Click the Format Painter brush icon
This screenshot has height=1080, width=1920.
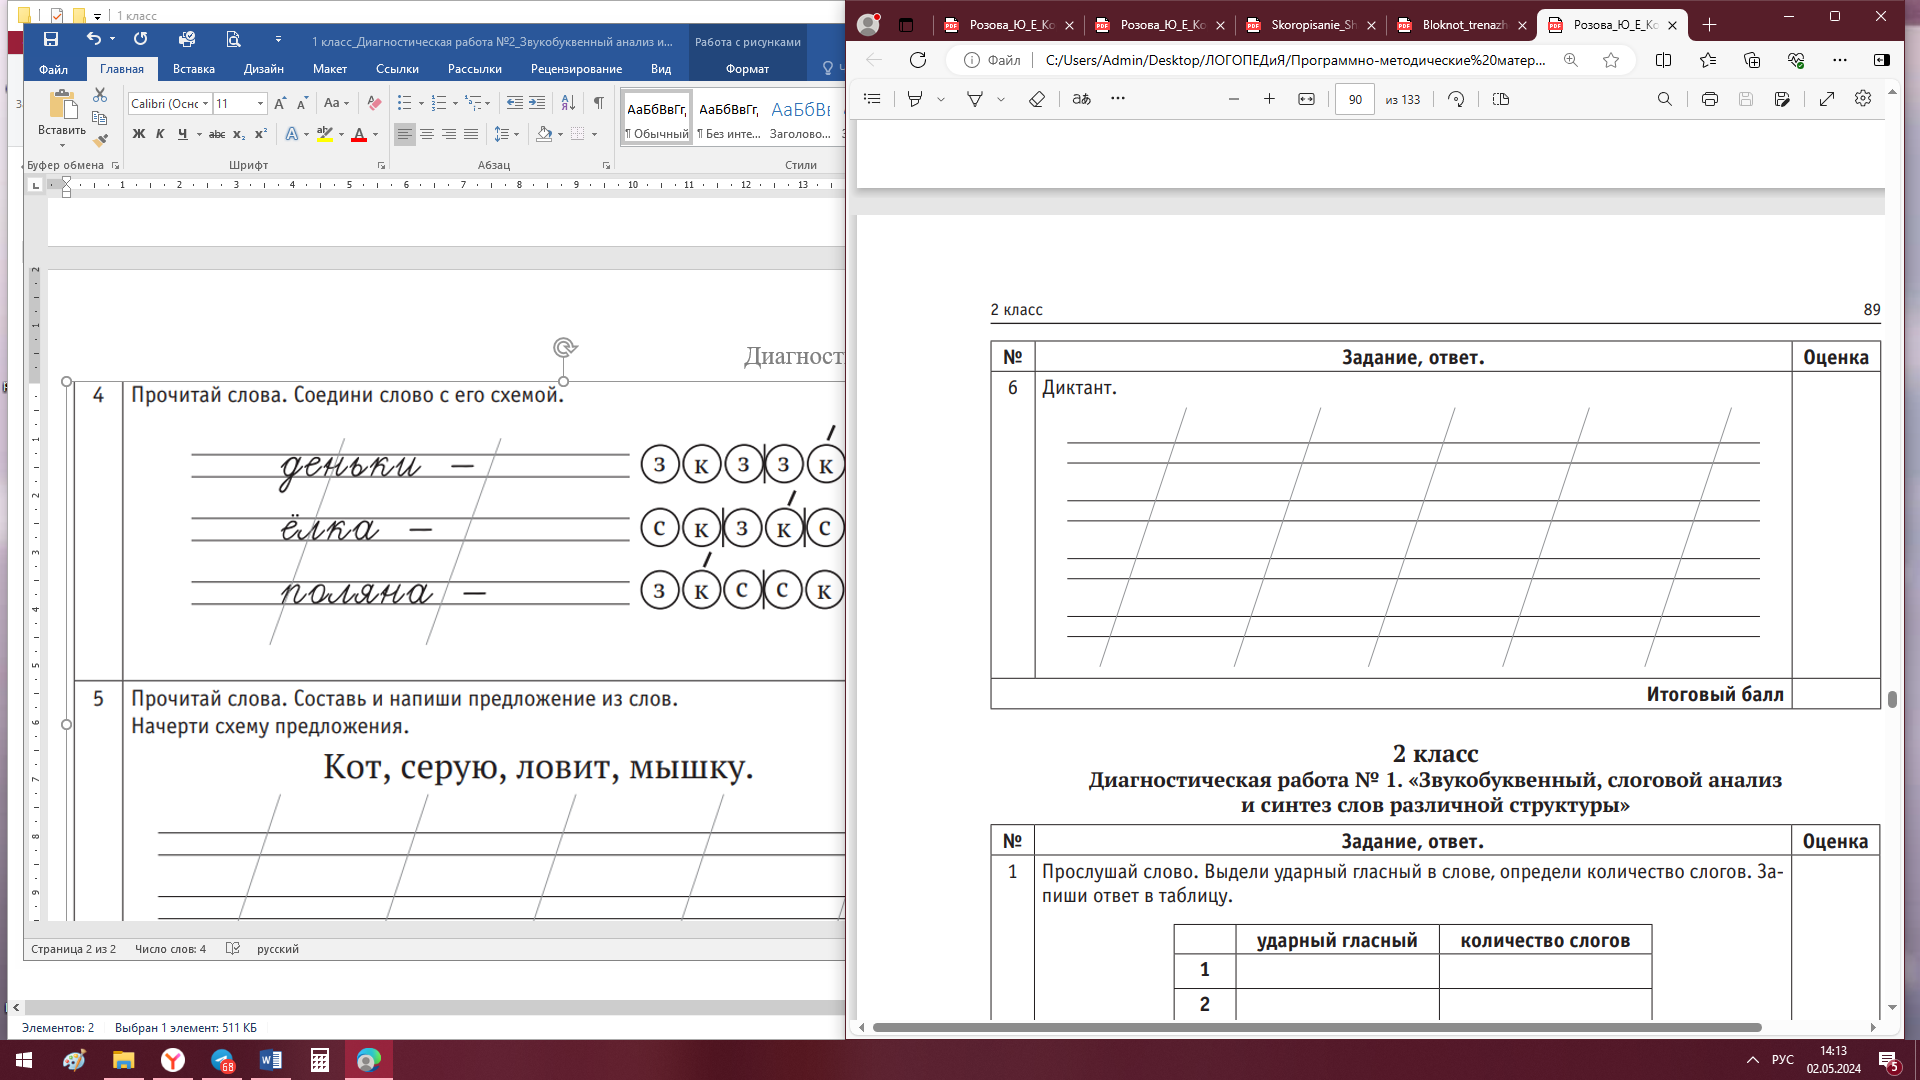pyautogui.click(x=100, y=141)
